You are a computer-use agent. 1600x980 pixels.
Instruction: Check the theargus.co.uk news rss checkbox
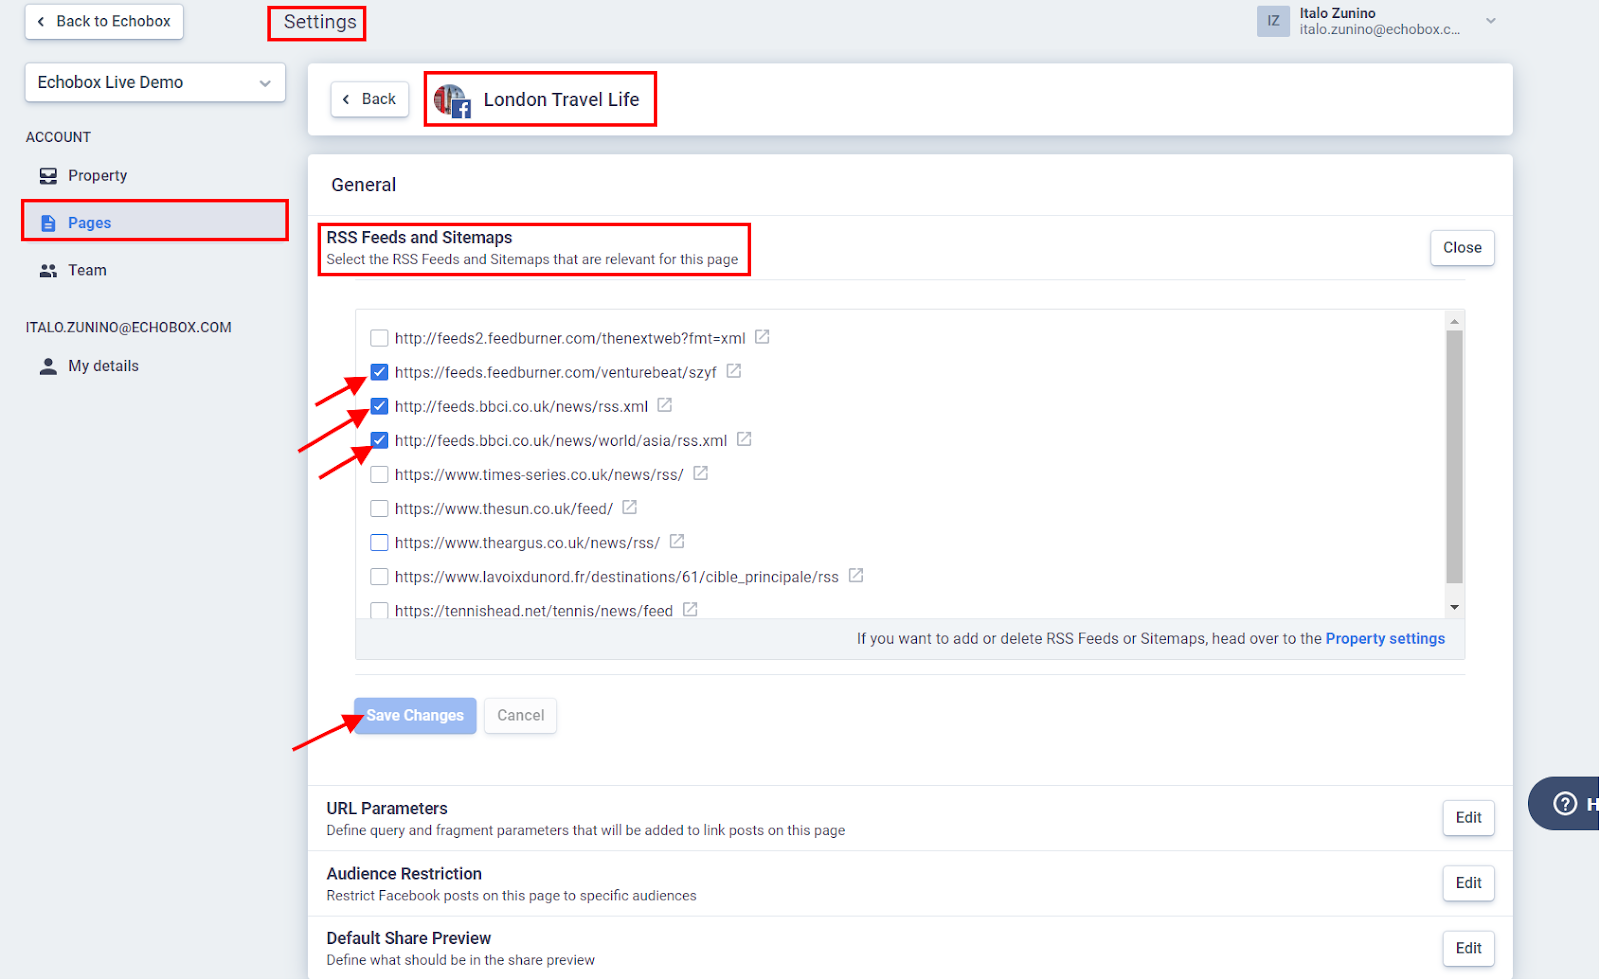[379, 543]
